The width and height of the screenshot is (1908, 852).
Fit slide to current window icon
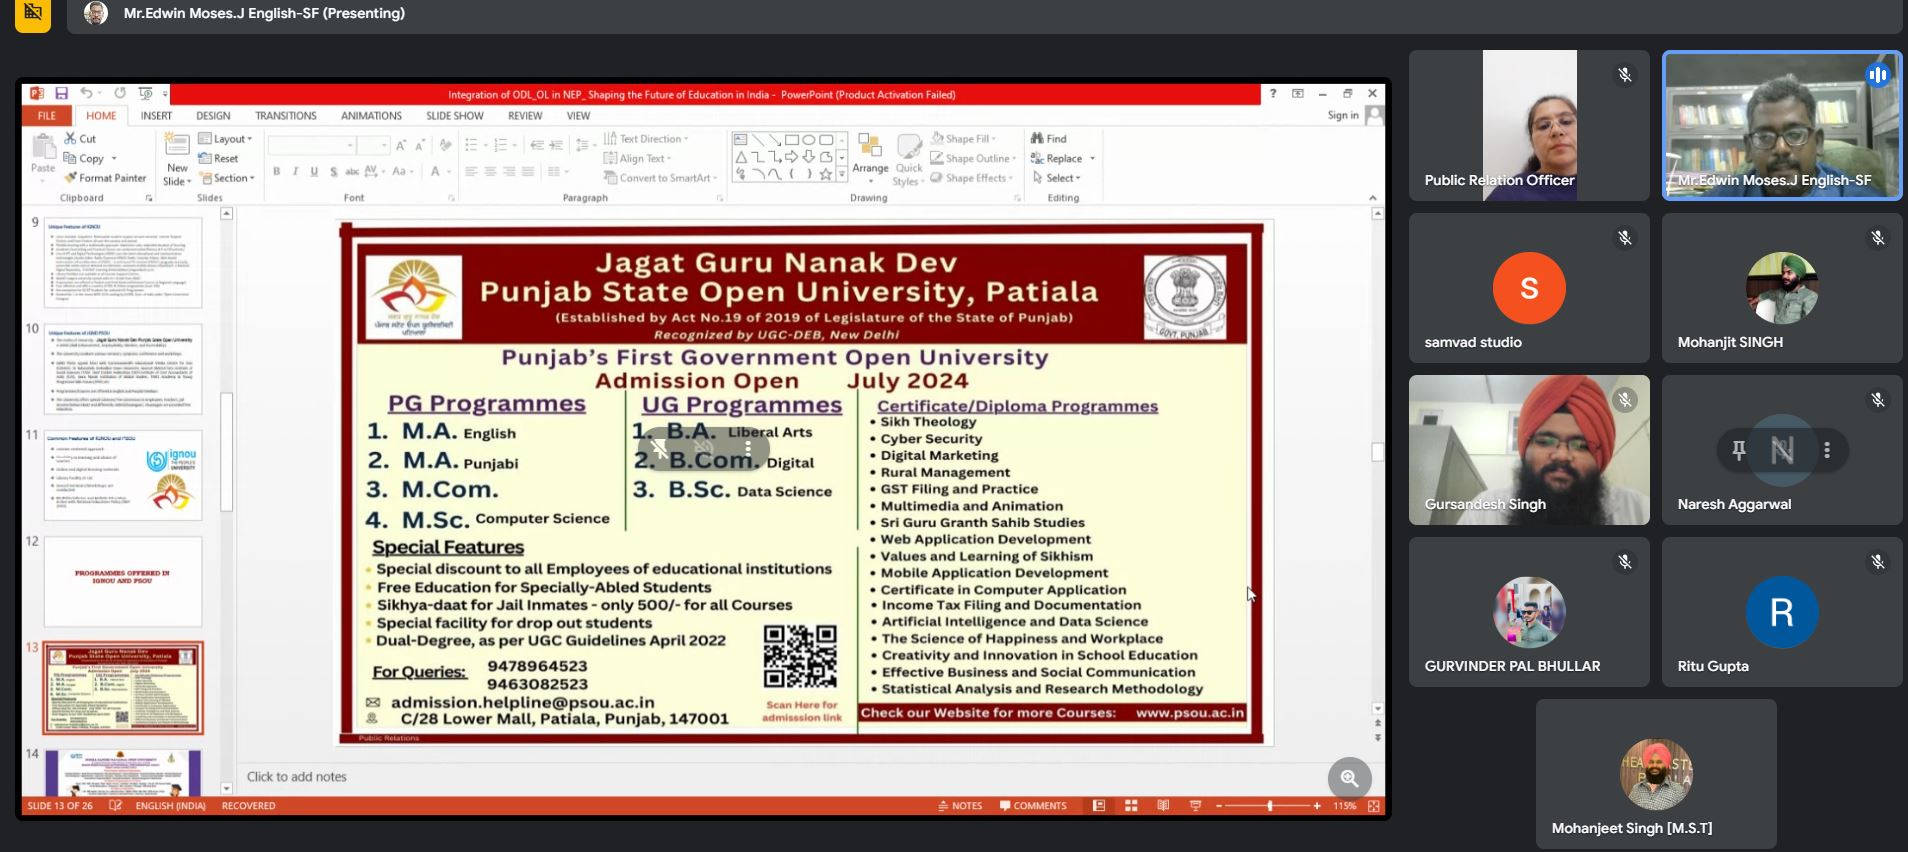pos(1374,805)
